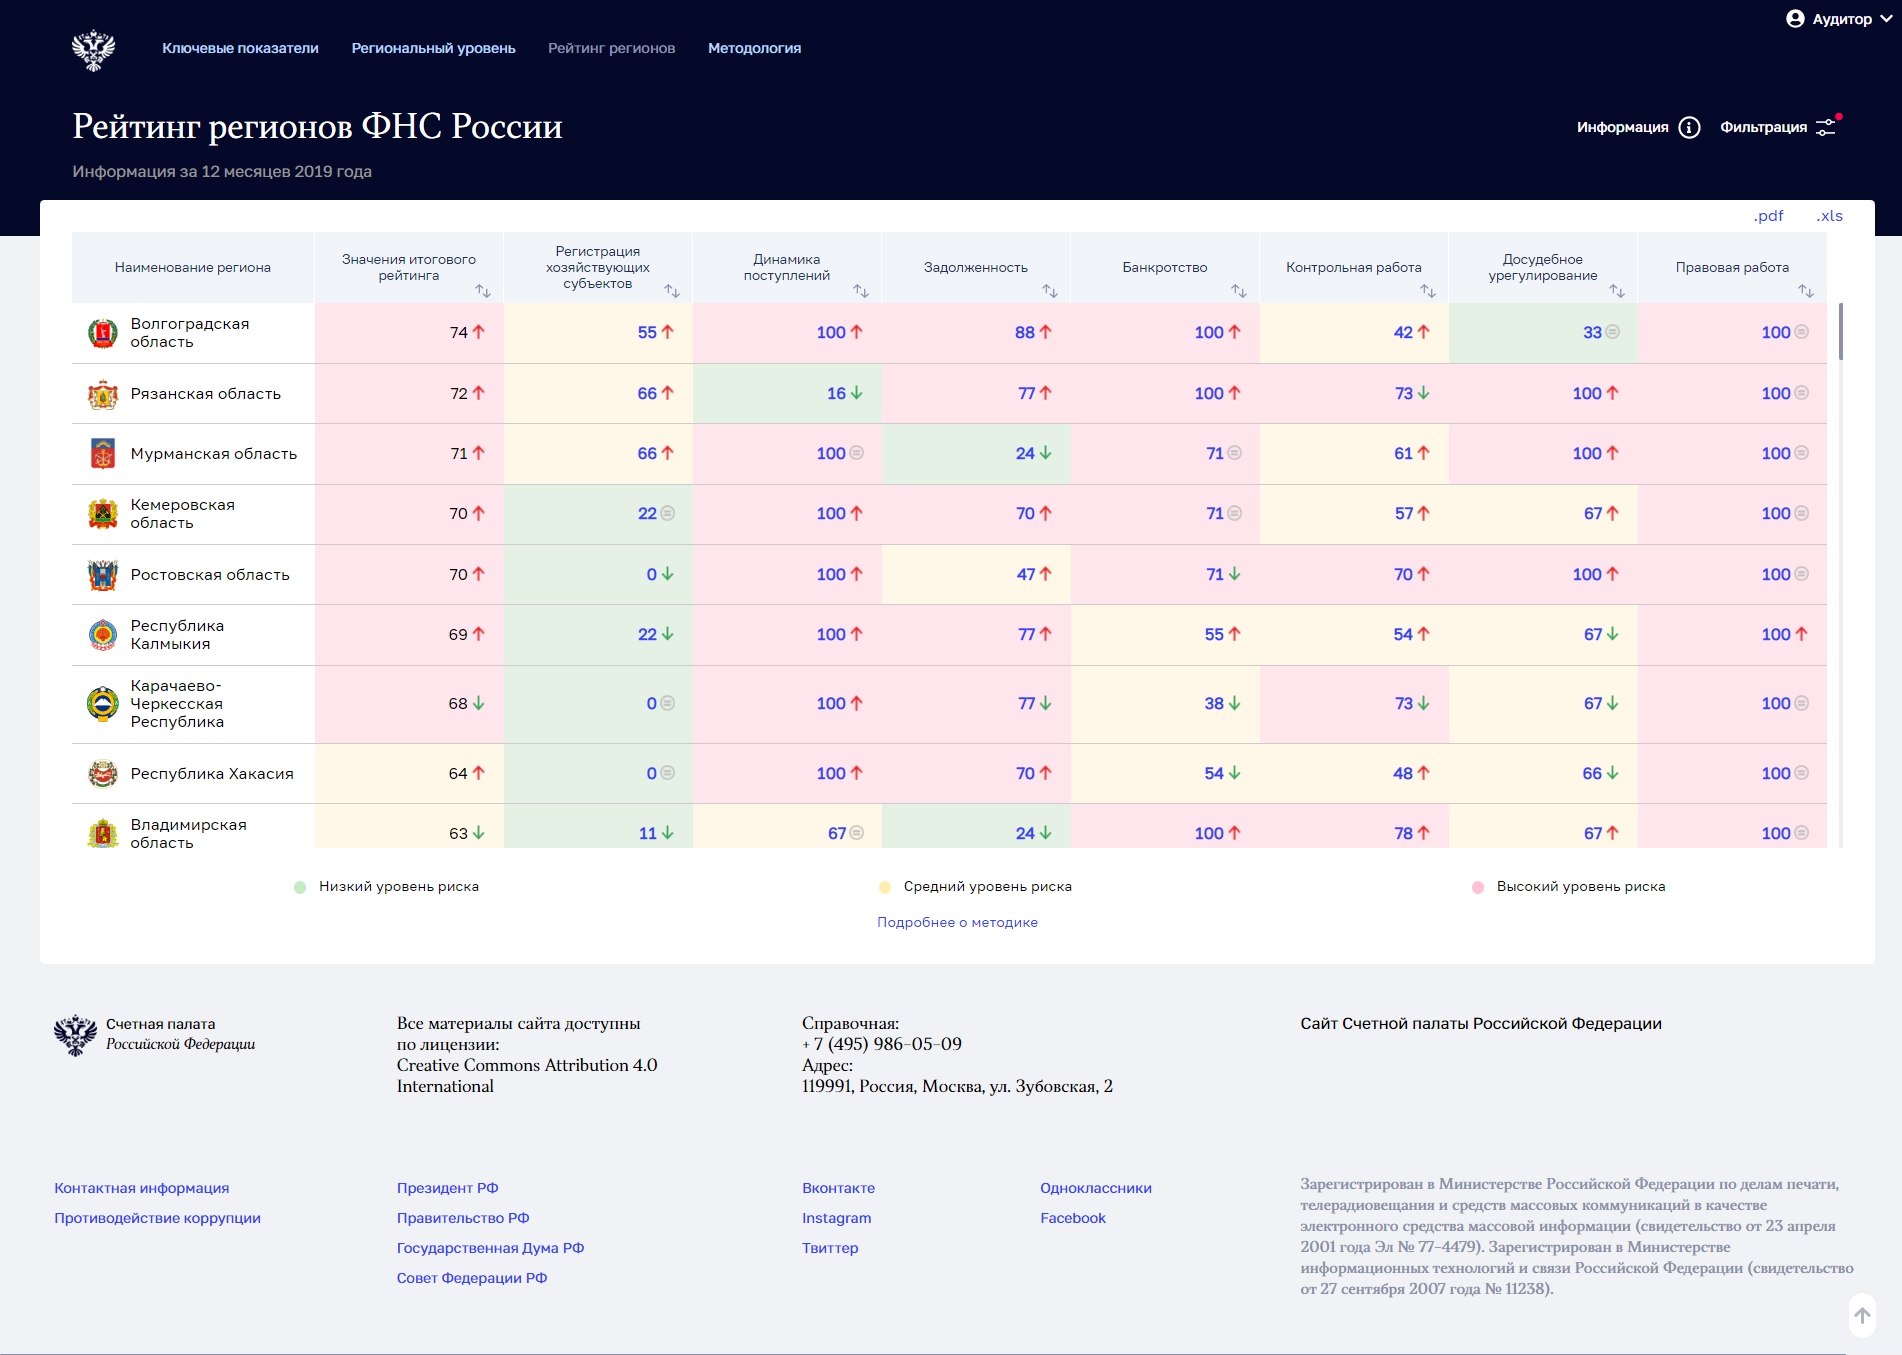Sort by Правовая работа column arrows
Viewport: 1902px width, 1355px height.
point(1806,291)
